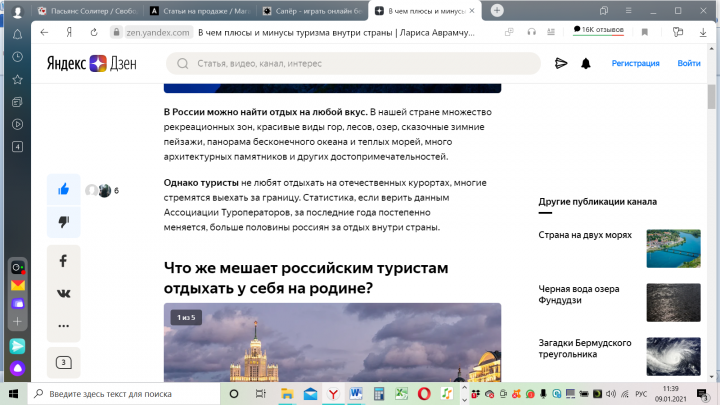This screenshot has width=720, height=405.
Task: Switch to Статьи на продаже tab
Action: tap(200, 11)
